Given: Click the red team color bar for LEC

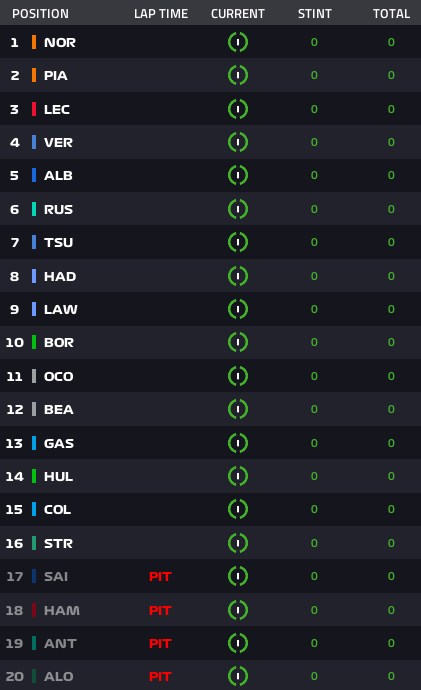Looking at the screenshot, I should point(34,109).
